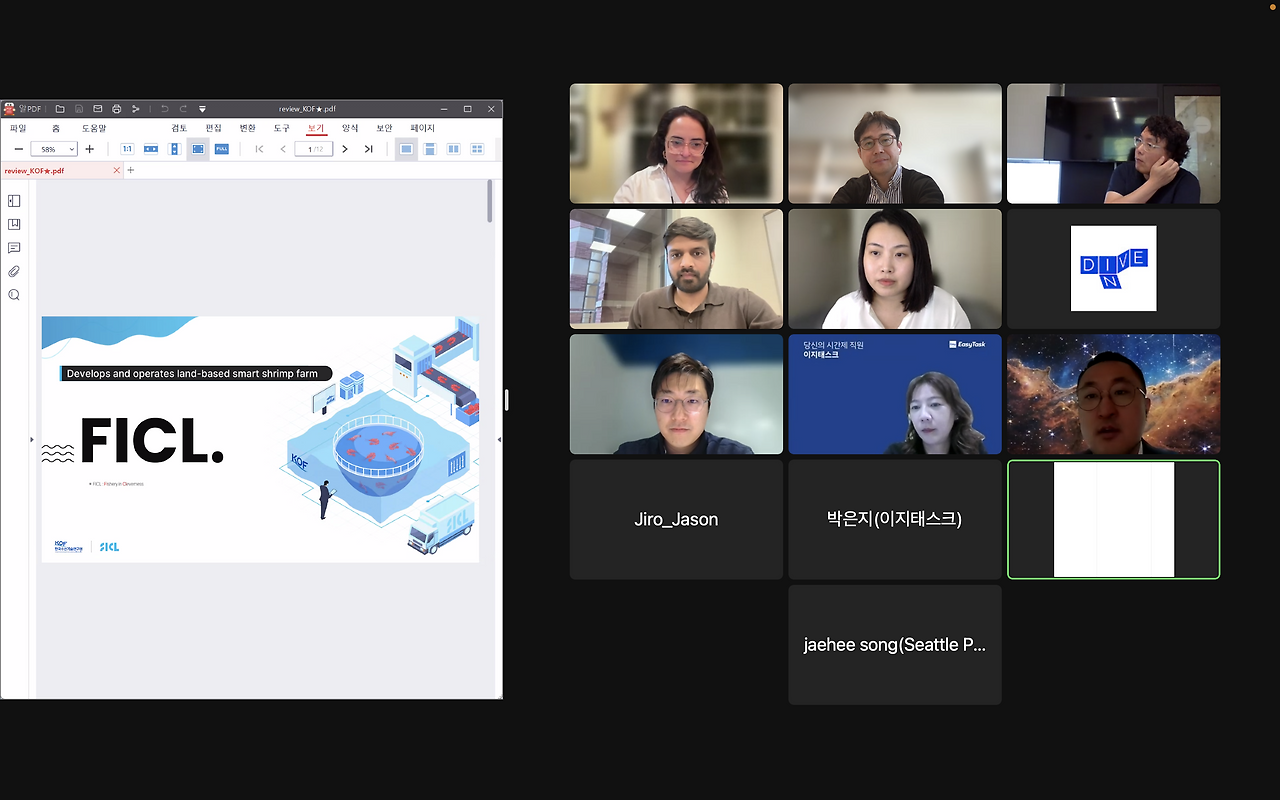The height and width of the screenshot is (800, 1280).
Task: Switch to the 양식 tab
Action: point(350,128)
